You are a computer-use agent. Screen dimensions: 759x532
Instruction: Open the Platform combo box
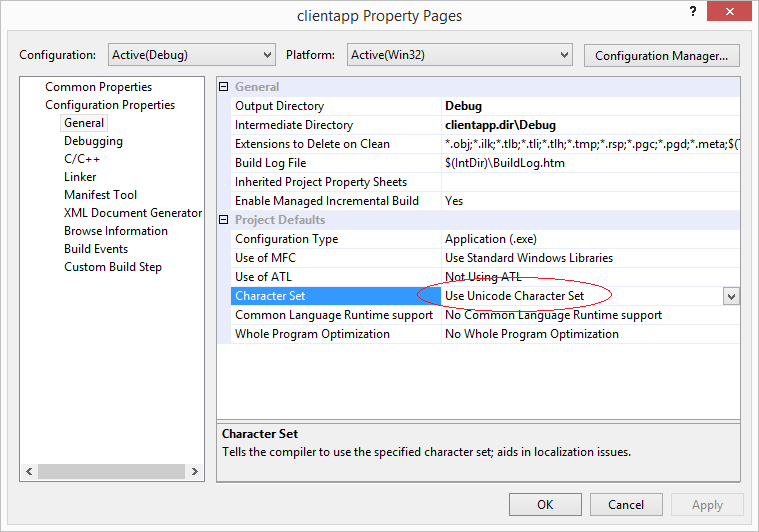pos(459,55)
